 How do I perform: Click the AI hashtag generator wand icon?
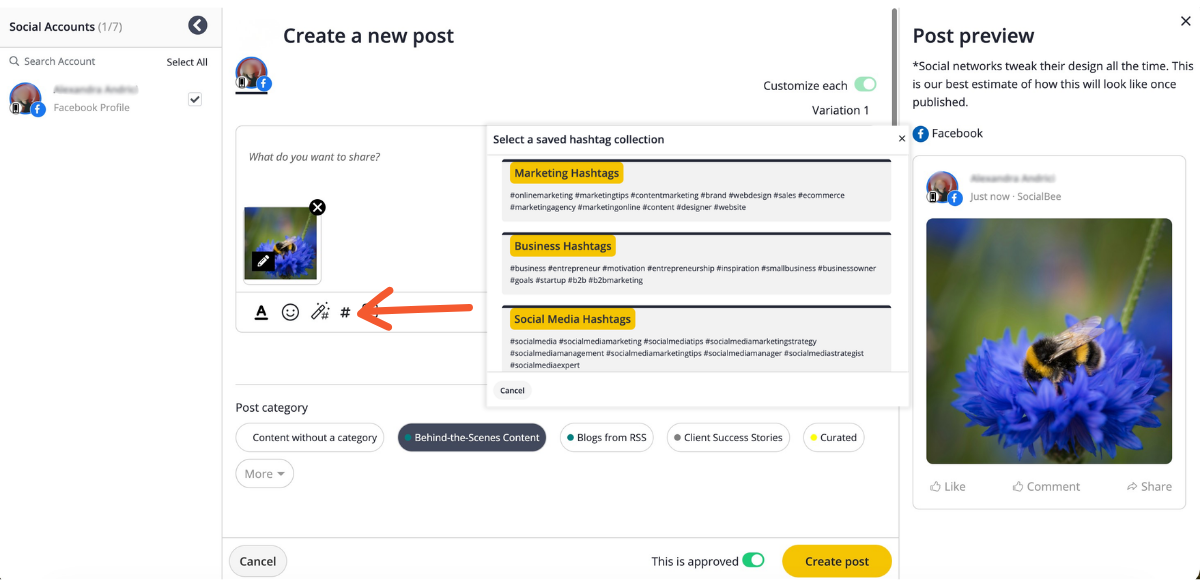click(x=320, y=312)
